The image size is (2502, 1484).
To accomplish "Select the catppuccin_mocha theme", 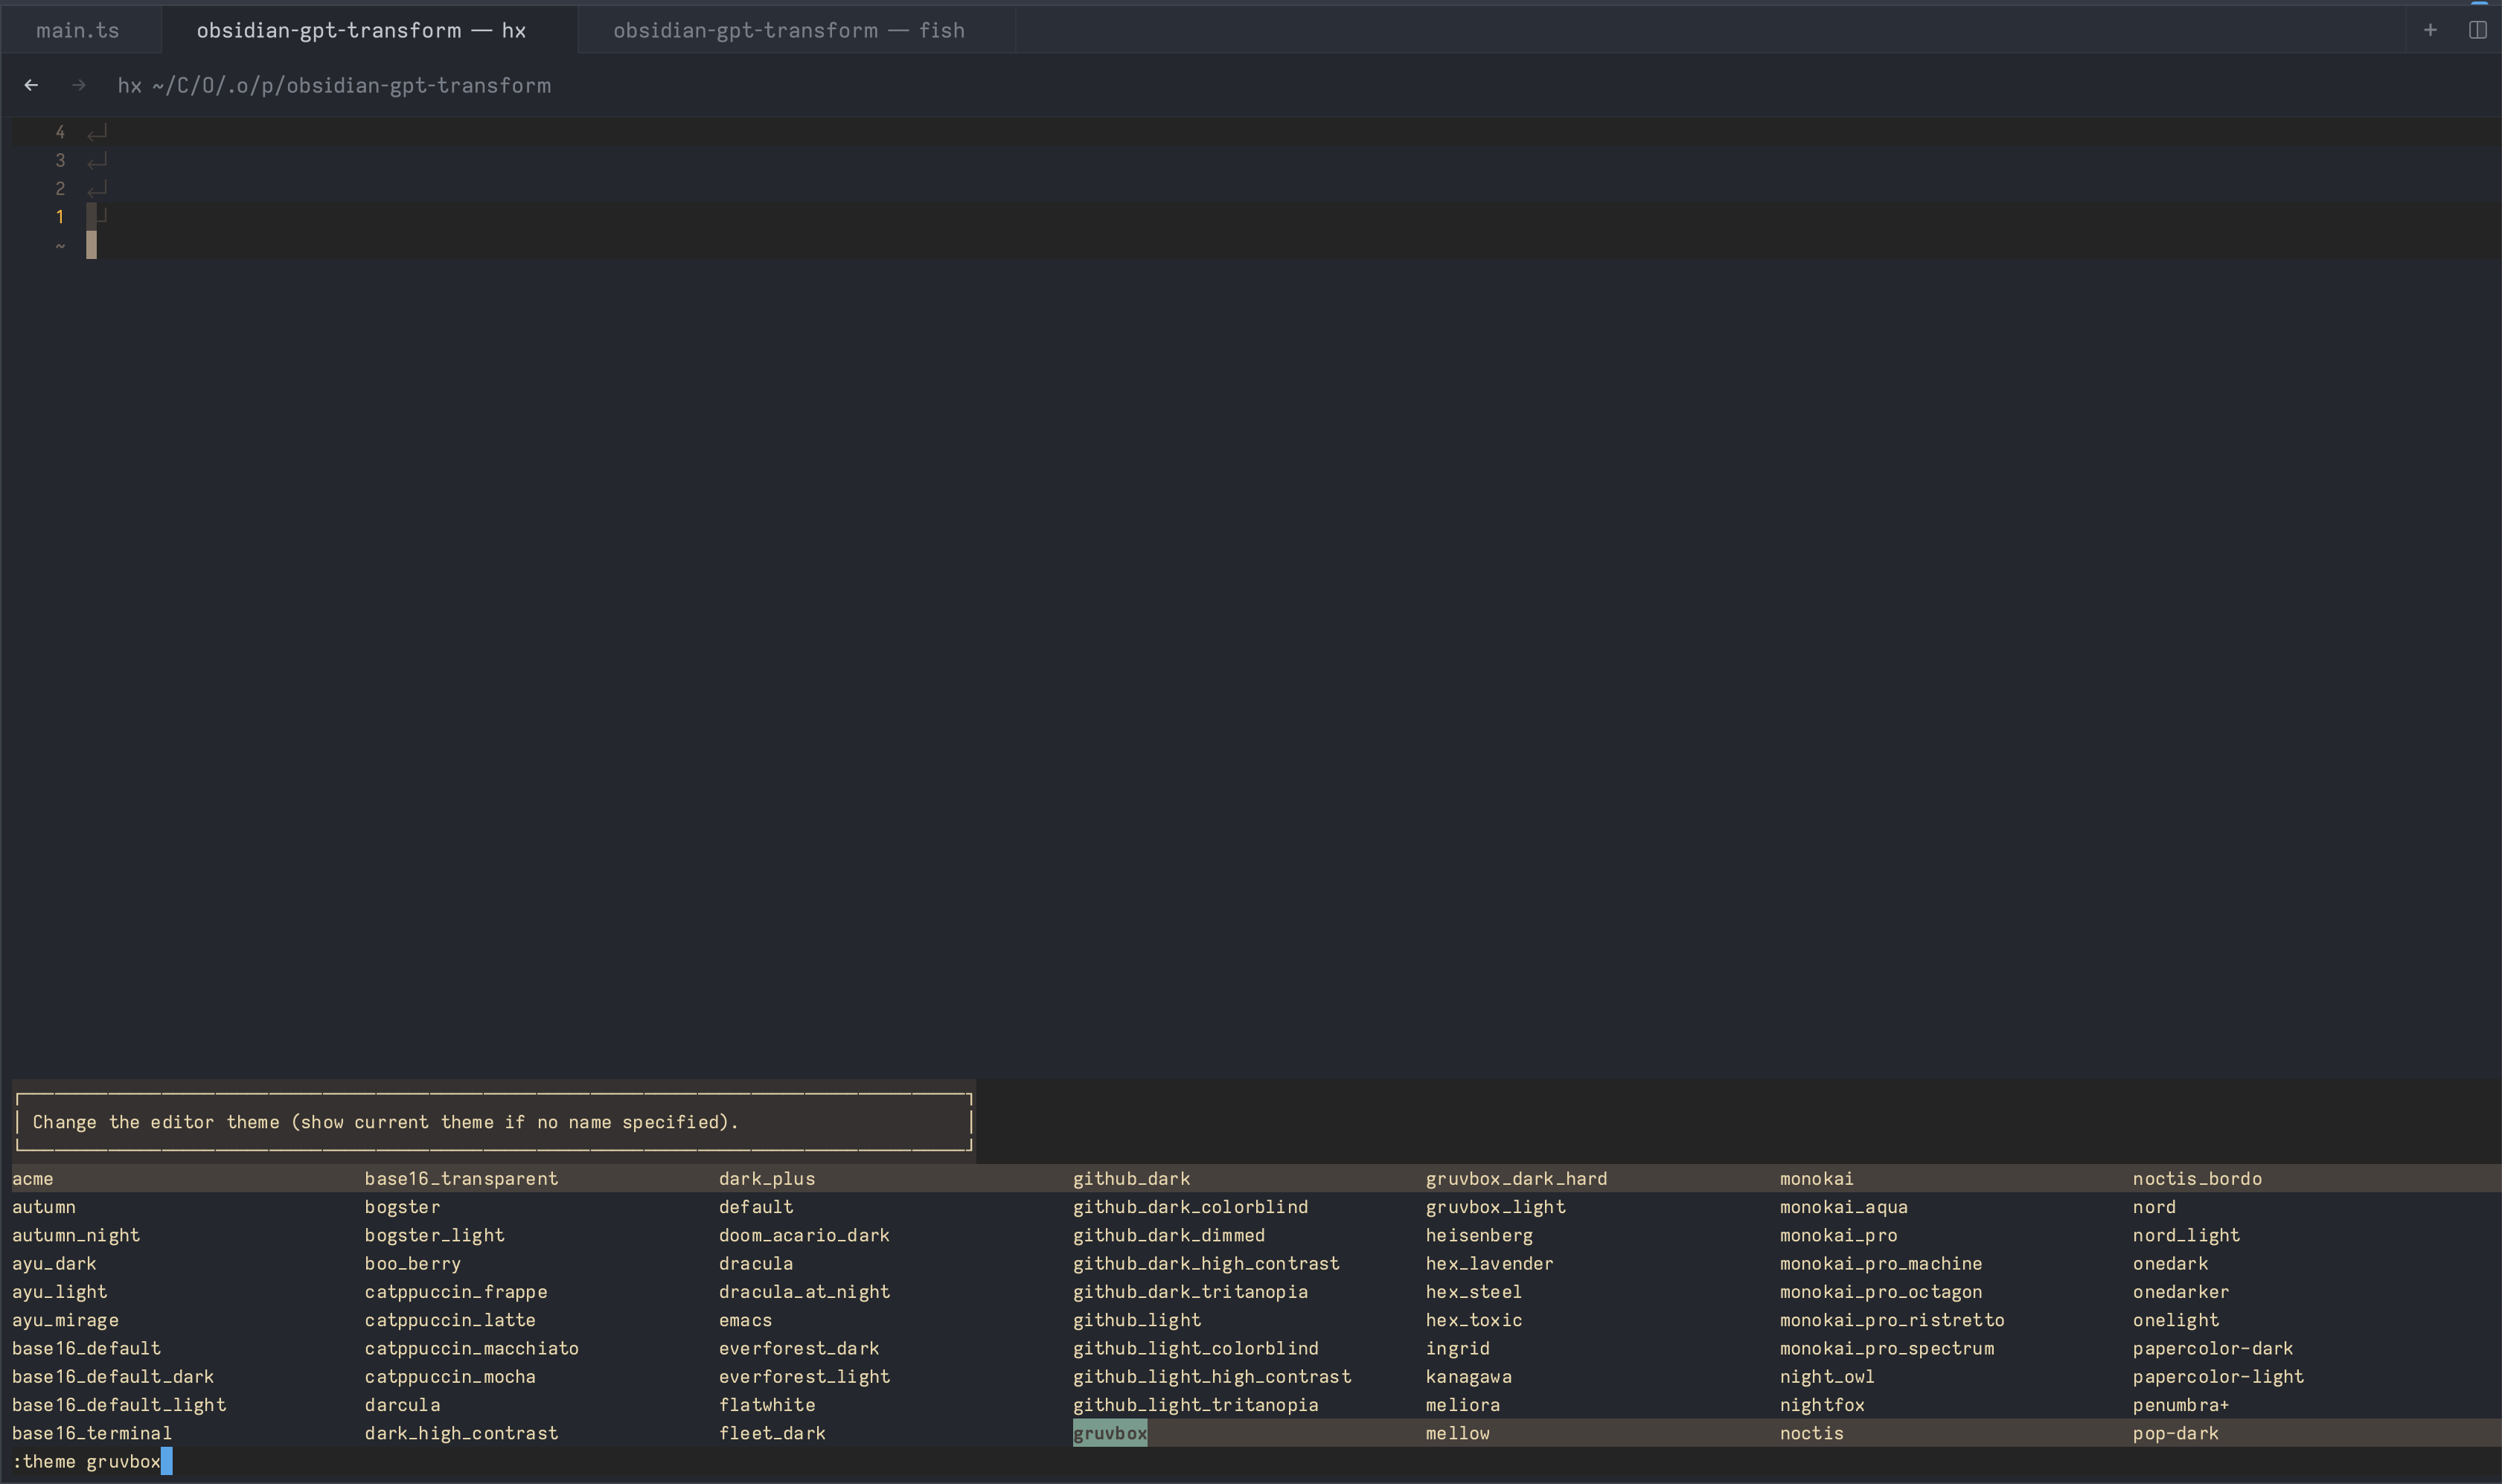I will [450, 1376].
